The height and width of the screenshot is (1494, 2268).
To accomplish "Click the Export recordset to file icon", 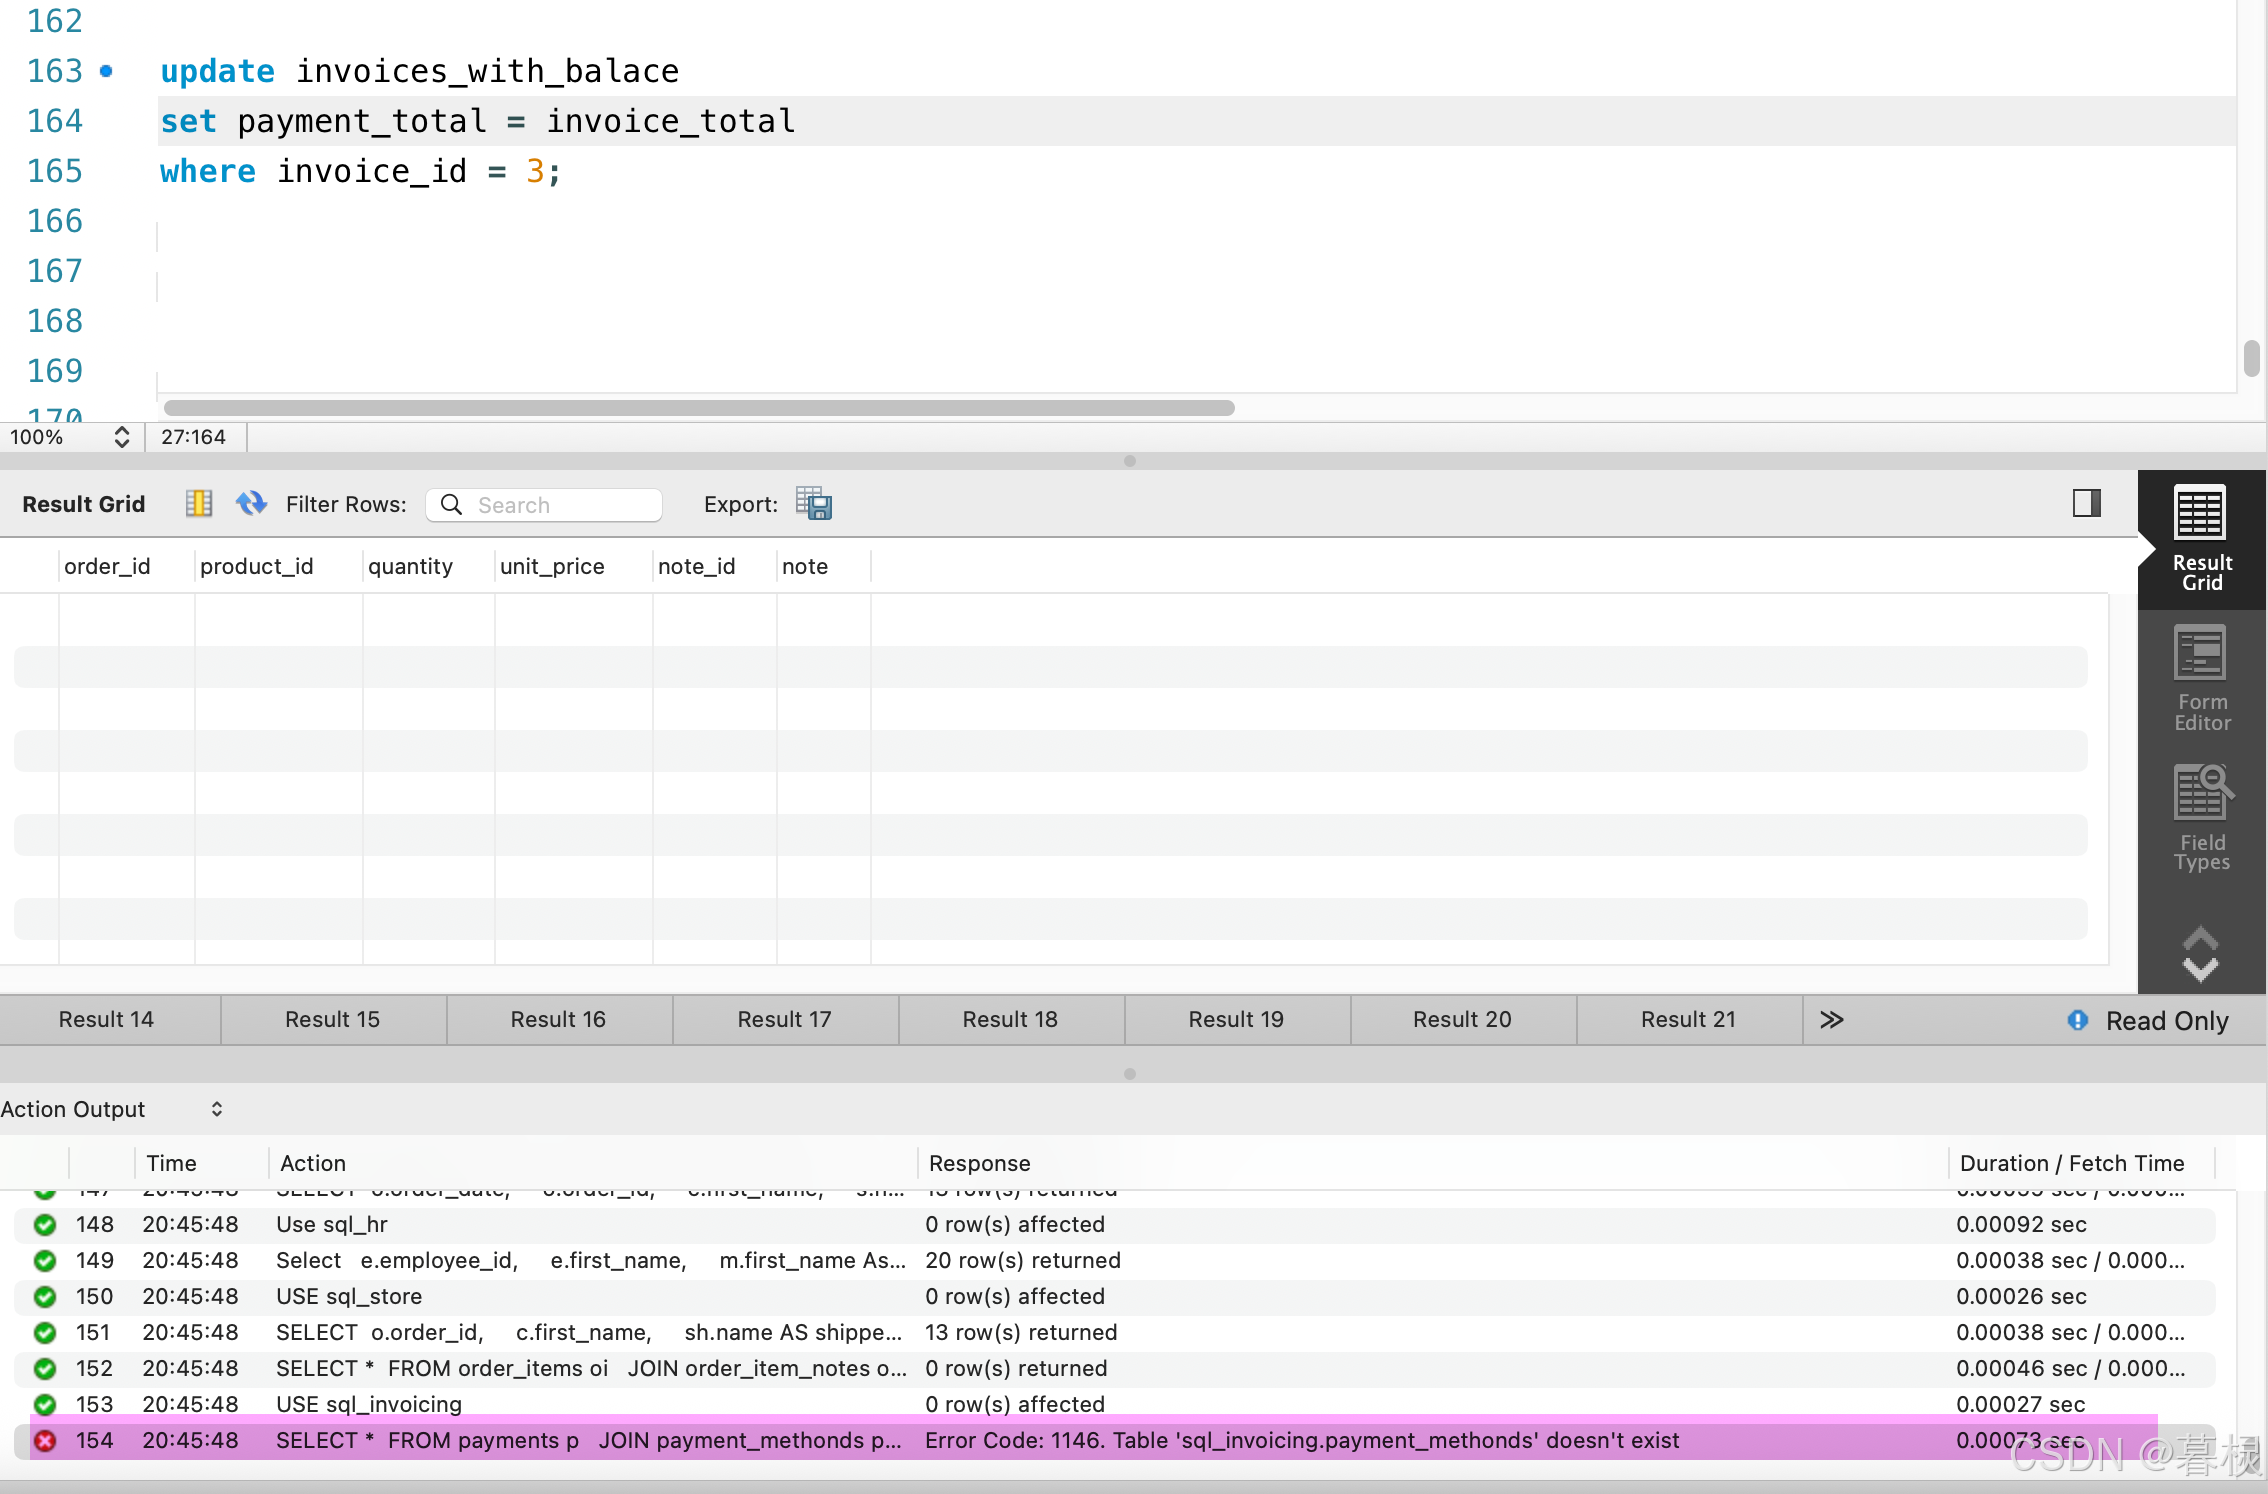I will tap(814, 503).
